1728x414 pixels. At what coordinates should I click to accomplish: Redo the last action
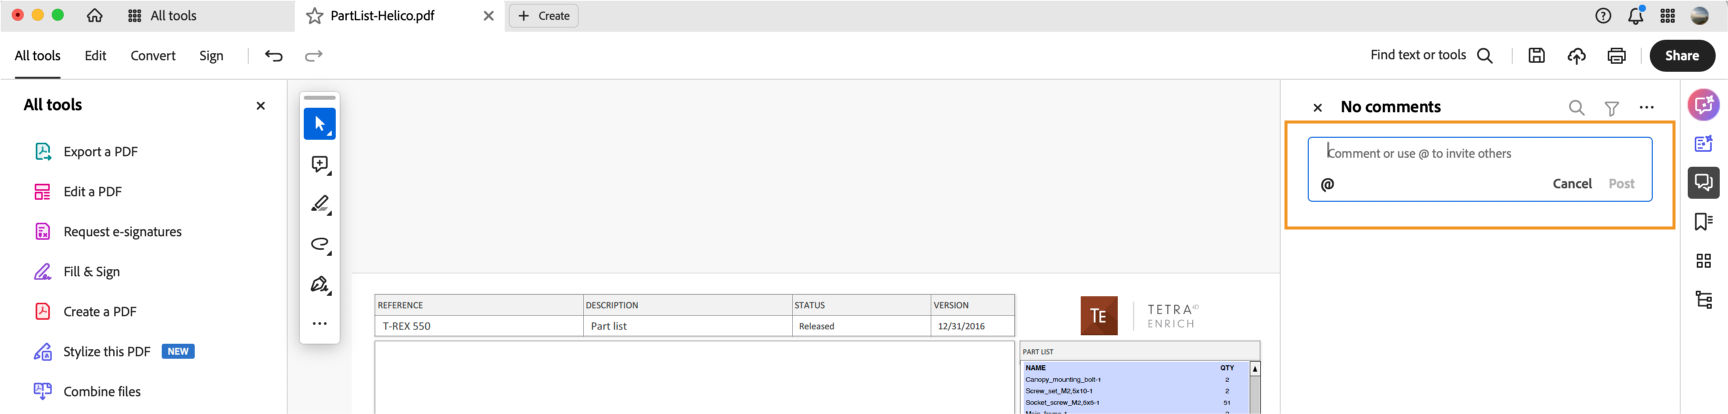click(x=313, y=56)
